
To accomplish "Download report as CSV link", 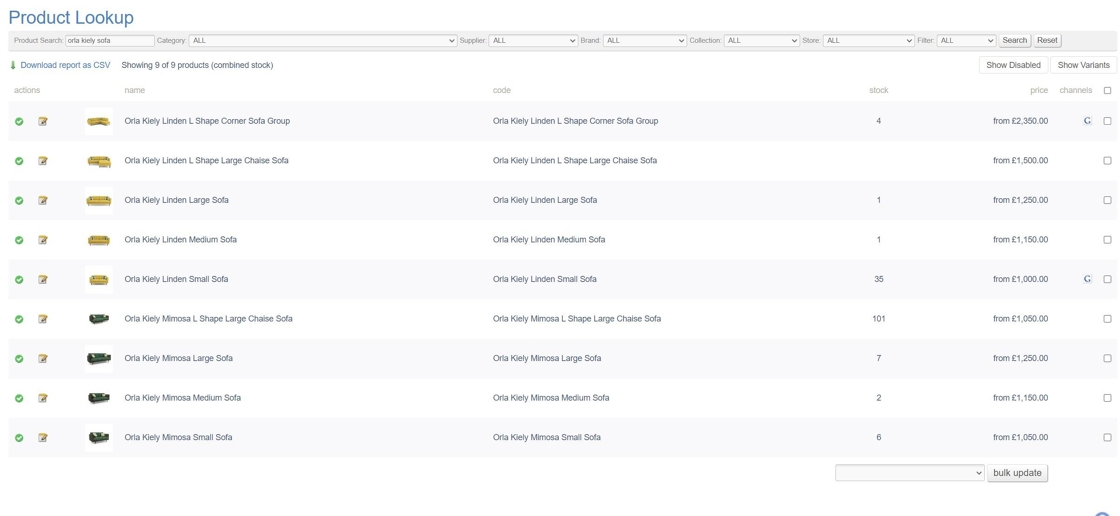I will tap(66, 65).
